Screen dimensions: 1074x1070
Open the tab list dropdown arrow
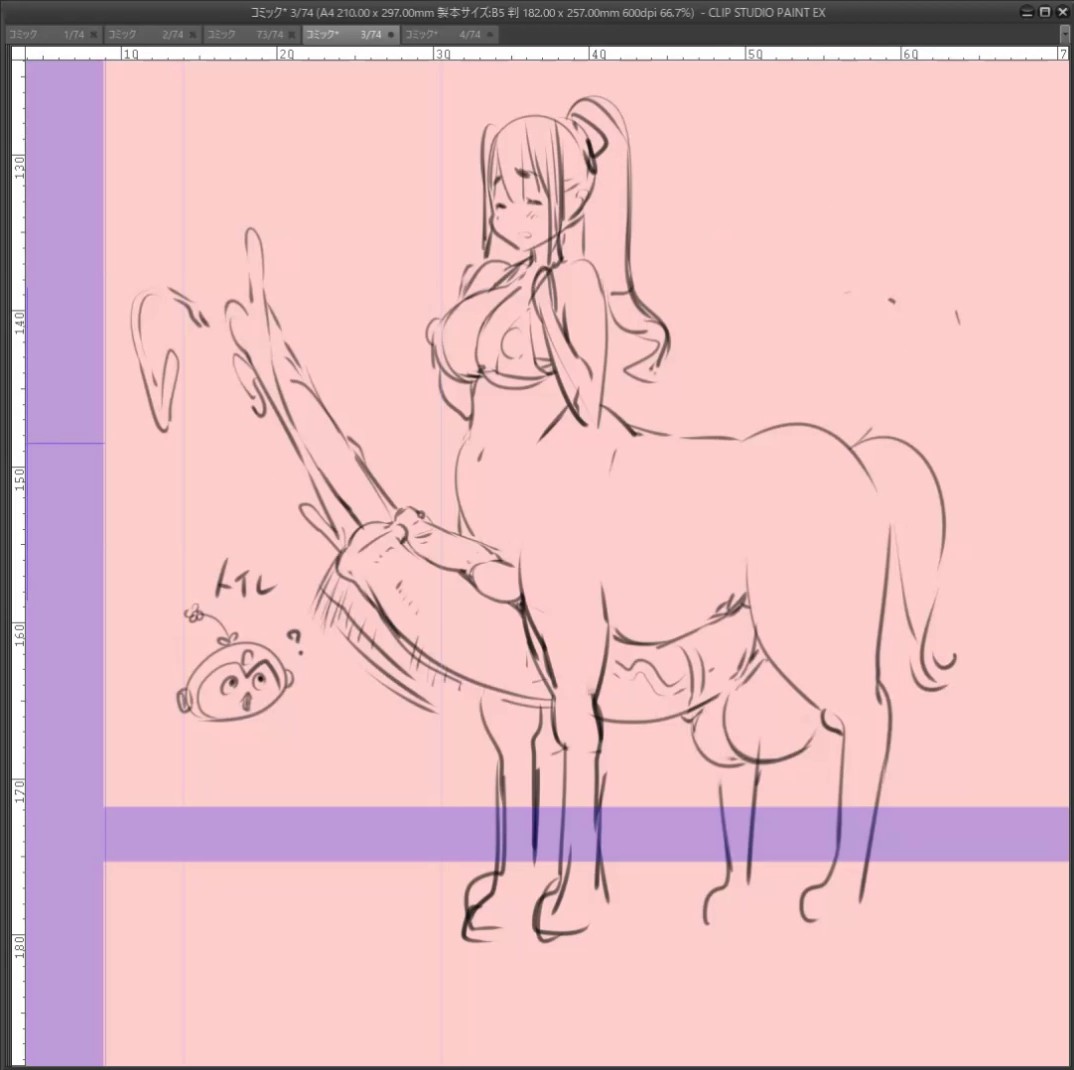coord(1064,34)
